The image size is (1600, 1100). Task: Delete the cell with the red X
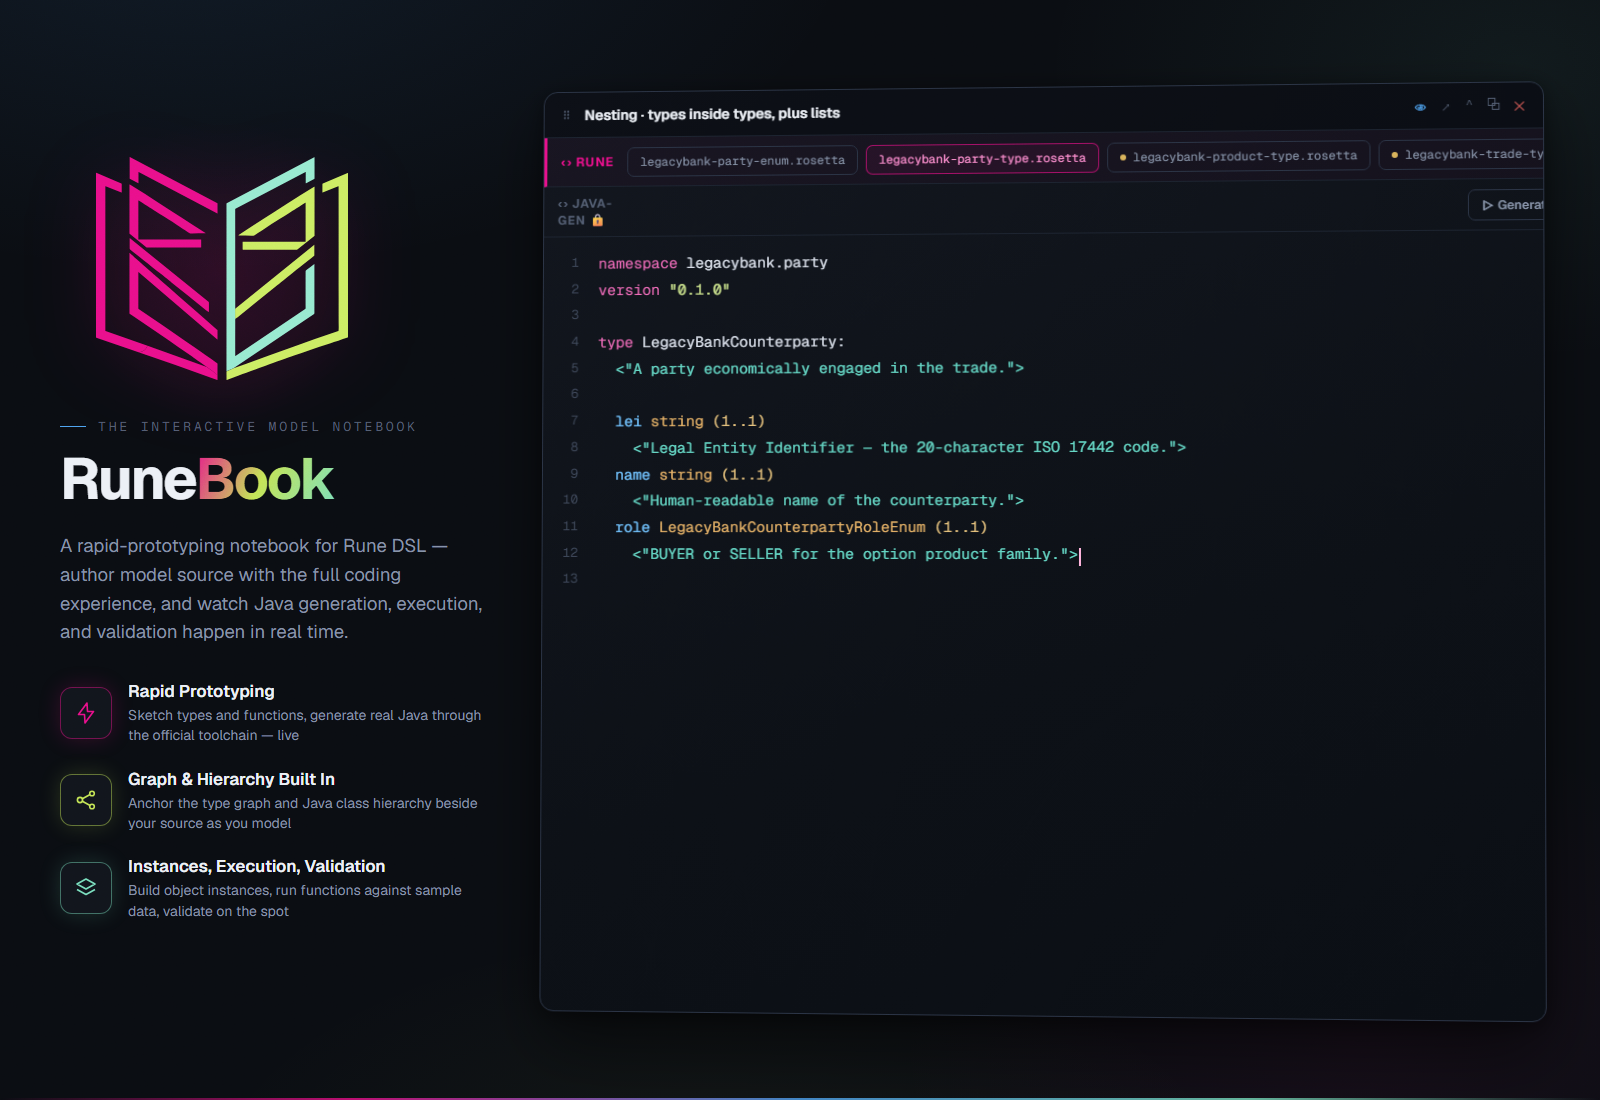[1519, 106]
